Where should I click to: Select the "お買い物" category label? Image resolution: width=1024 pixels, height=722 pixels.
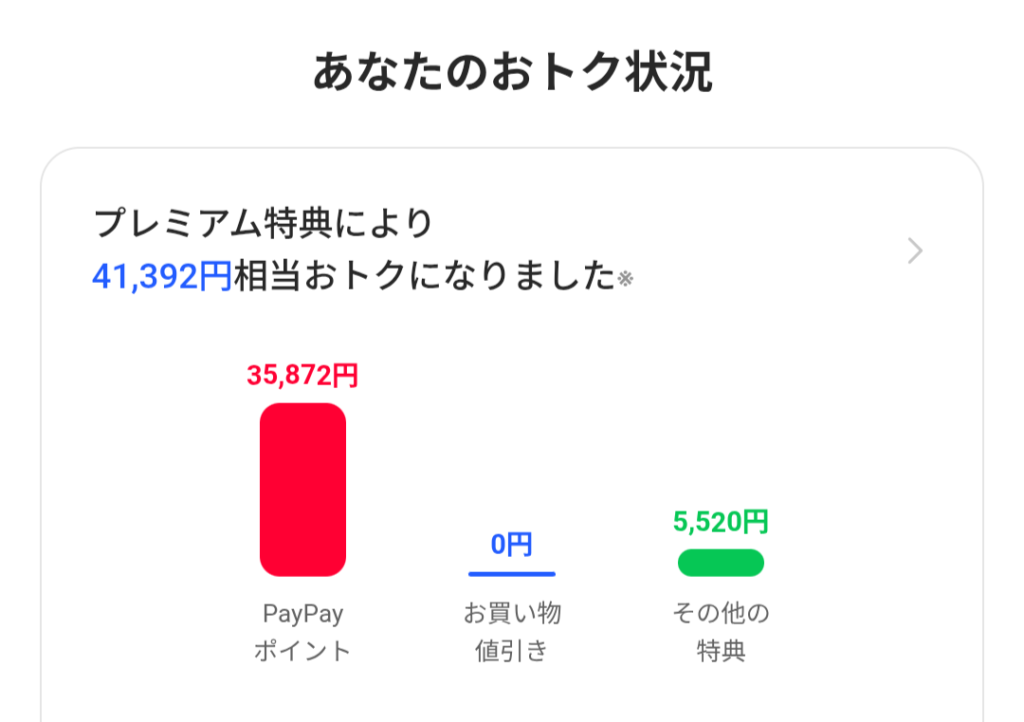point(511,613)
